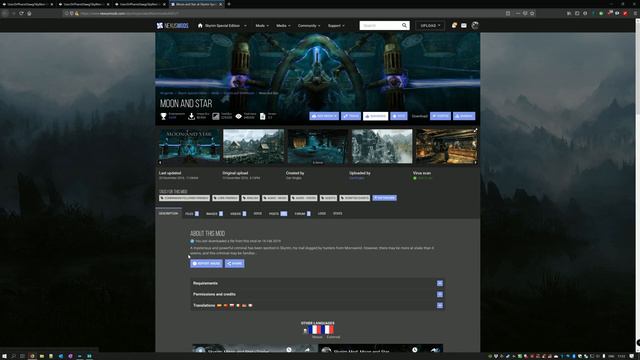Screen dimensions: 640x360
Task: Download with the Vortex button
Action: (440, 116)
